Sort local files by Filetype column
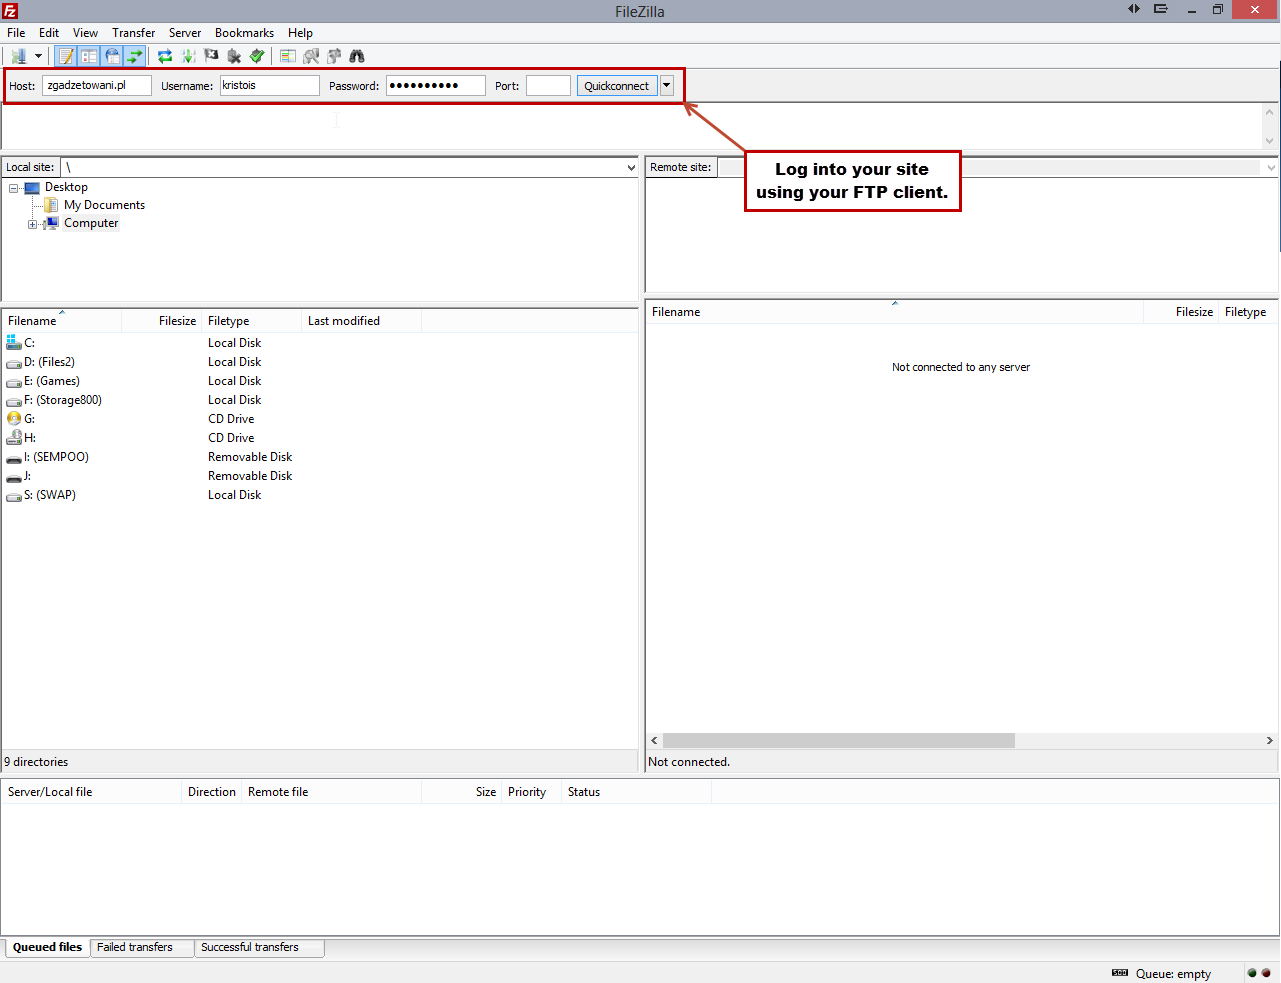The height and width of the screenshot is (983, 1281). point(252,321)
